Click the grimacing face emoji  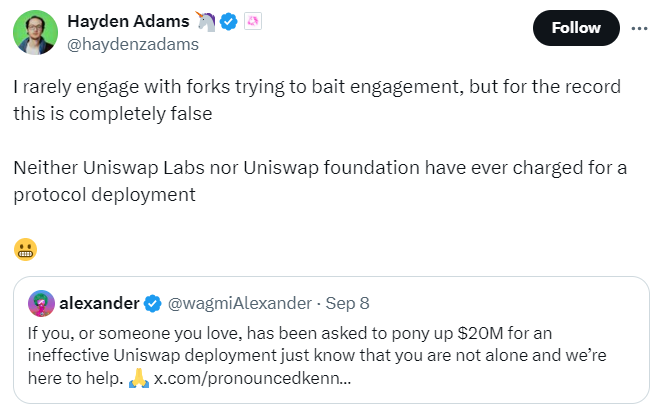[x=25, y=248]
